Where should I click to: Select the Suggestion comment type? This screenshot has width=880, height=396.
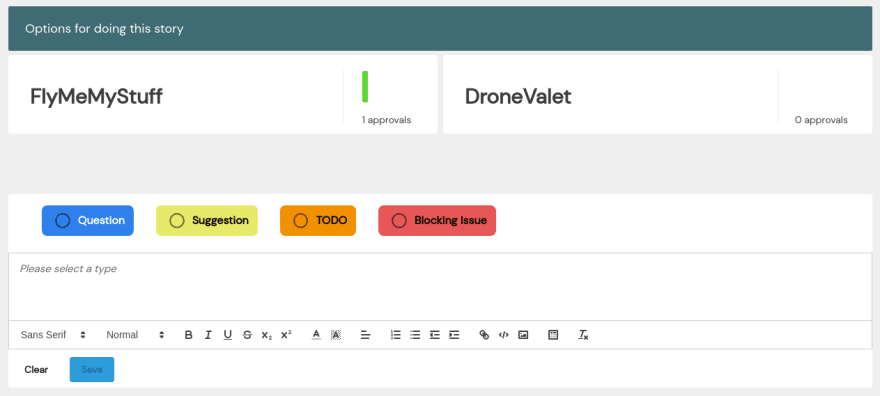(207, 220)
